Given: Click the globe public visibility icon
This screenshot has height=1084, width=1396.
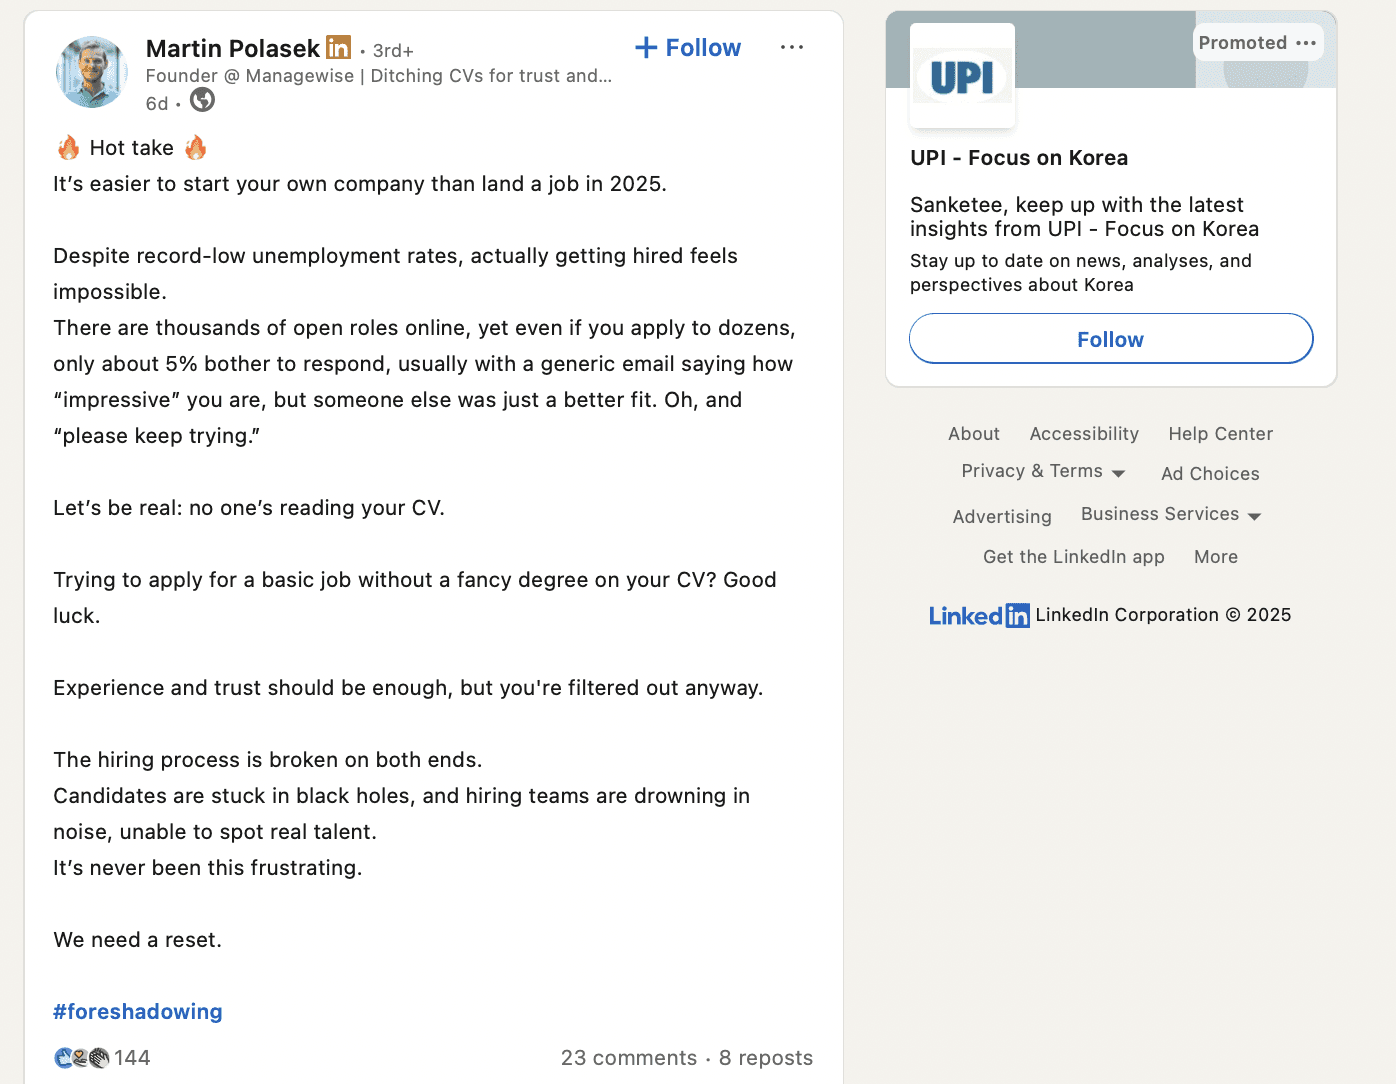Looking at the screenshot, I should pos(203,100).
